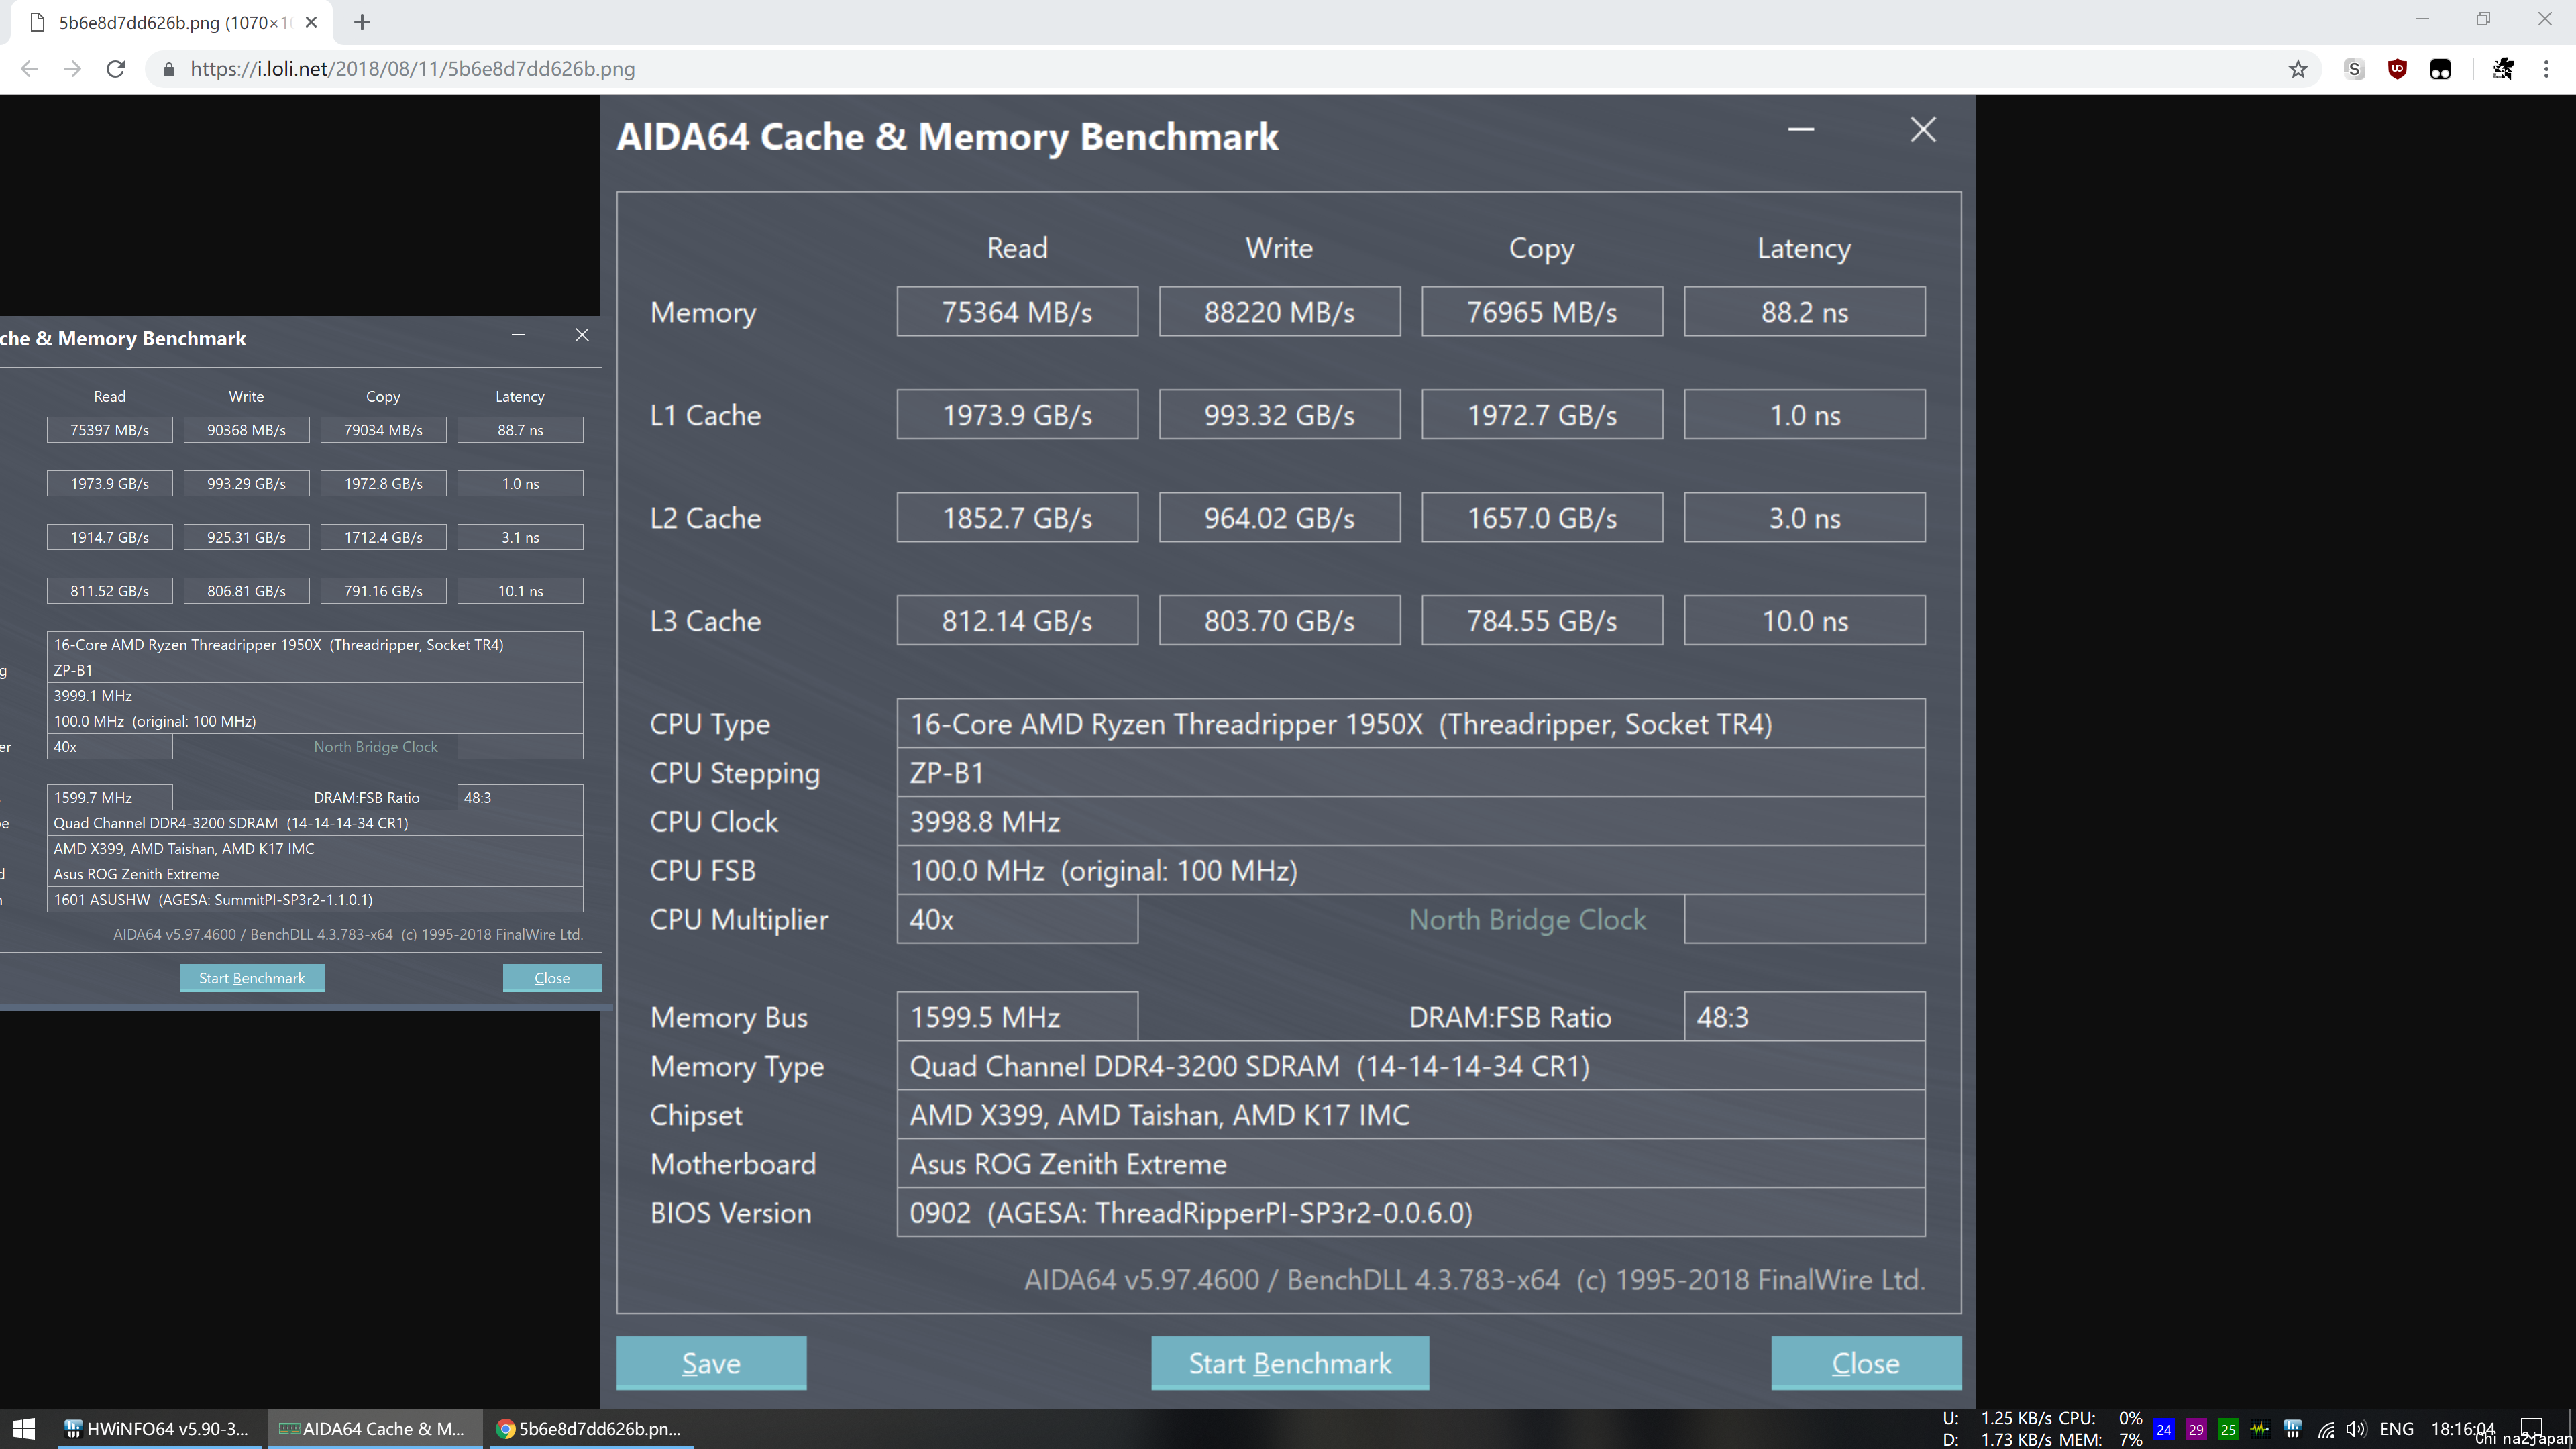Image resolution: width=2576 pixels, height=1449 pixels.
Task: Open the Wi-Fi network tray icon
Action: tap(2326, 1429)
